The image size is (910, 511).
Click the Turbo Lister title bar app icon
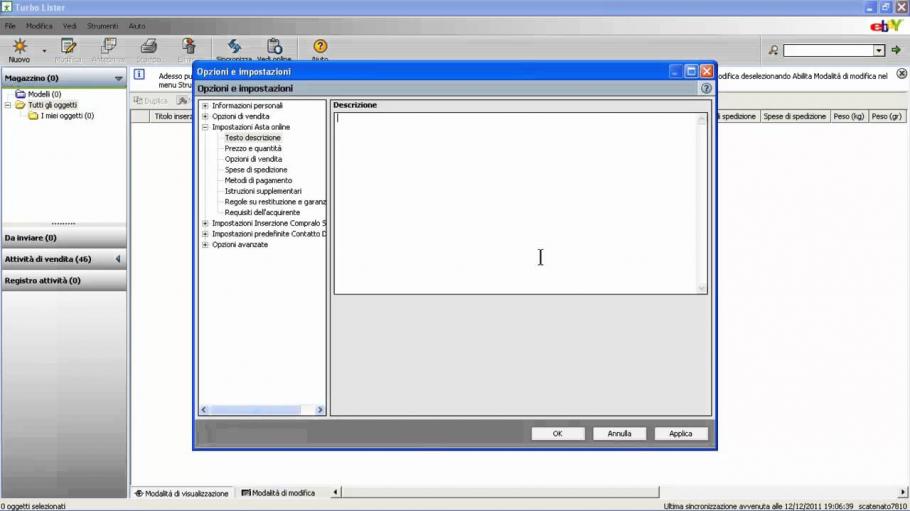[x=6, y=7]
